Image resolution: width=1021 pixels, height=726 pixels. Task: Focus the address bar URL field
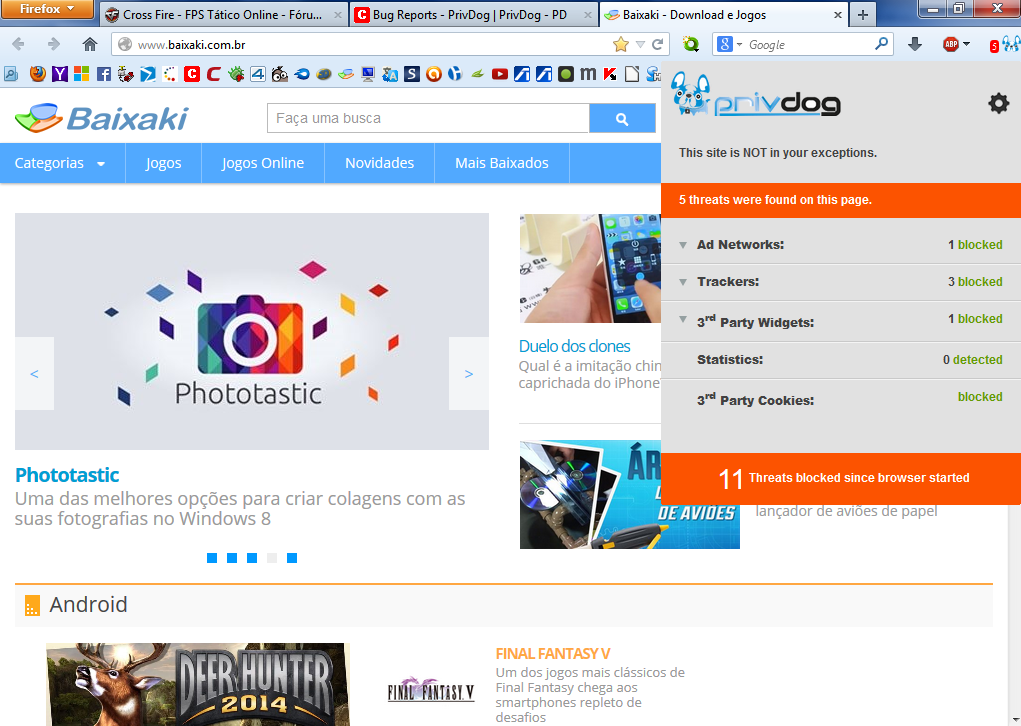pyautogui.click(x=371, y=44)
